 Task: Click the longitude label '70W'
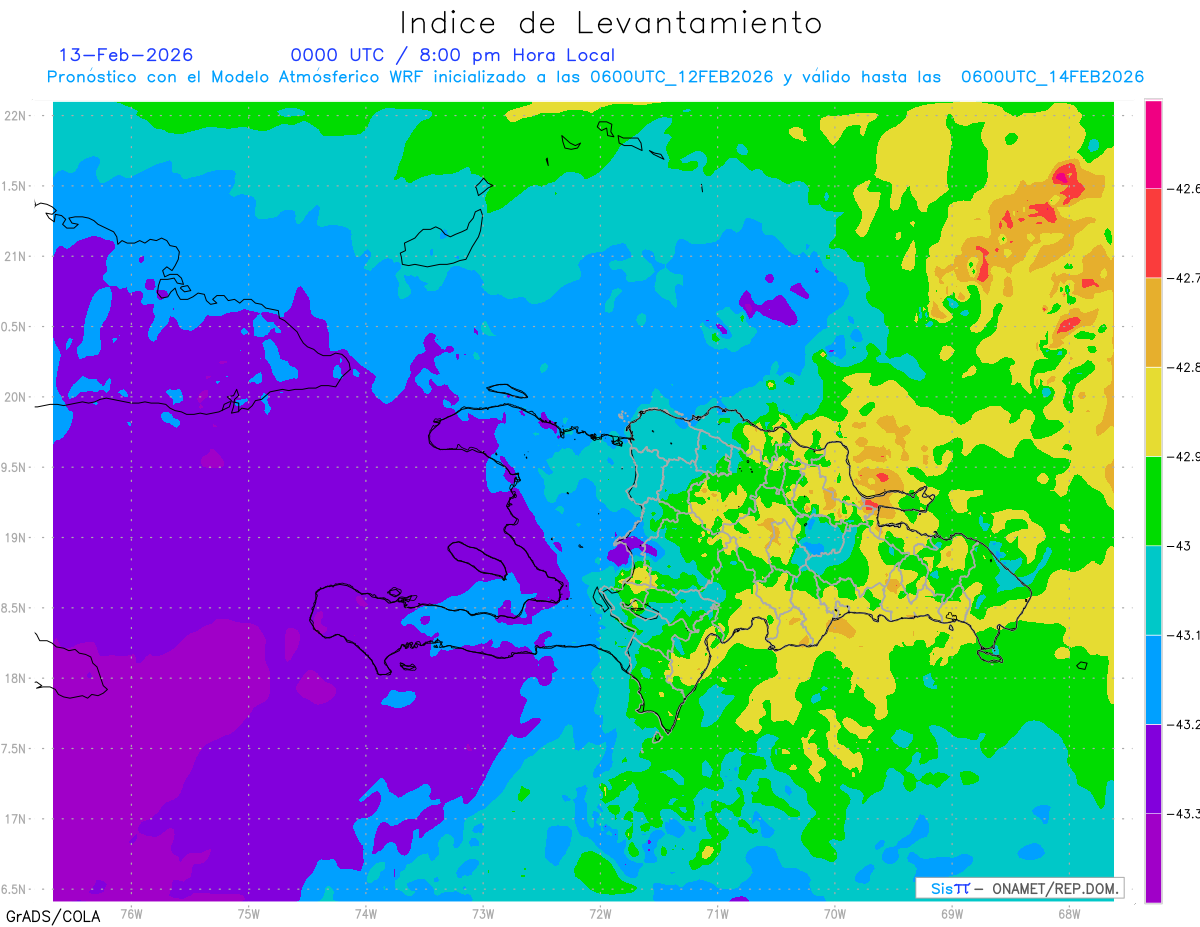(835, 914)
